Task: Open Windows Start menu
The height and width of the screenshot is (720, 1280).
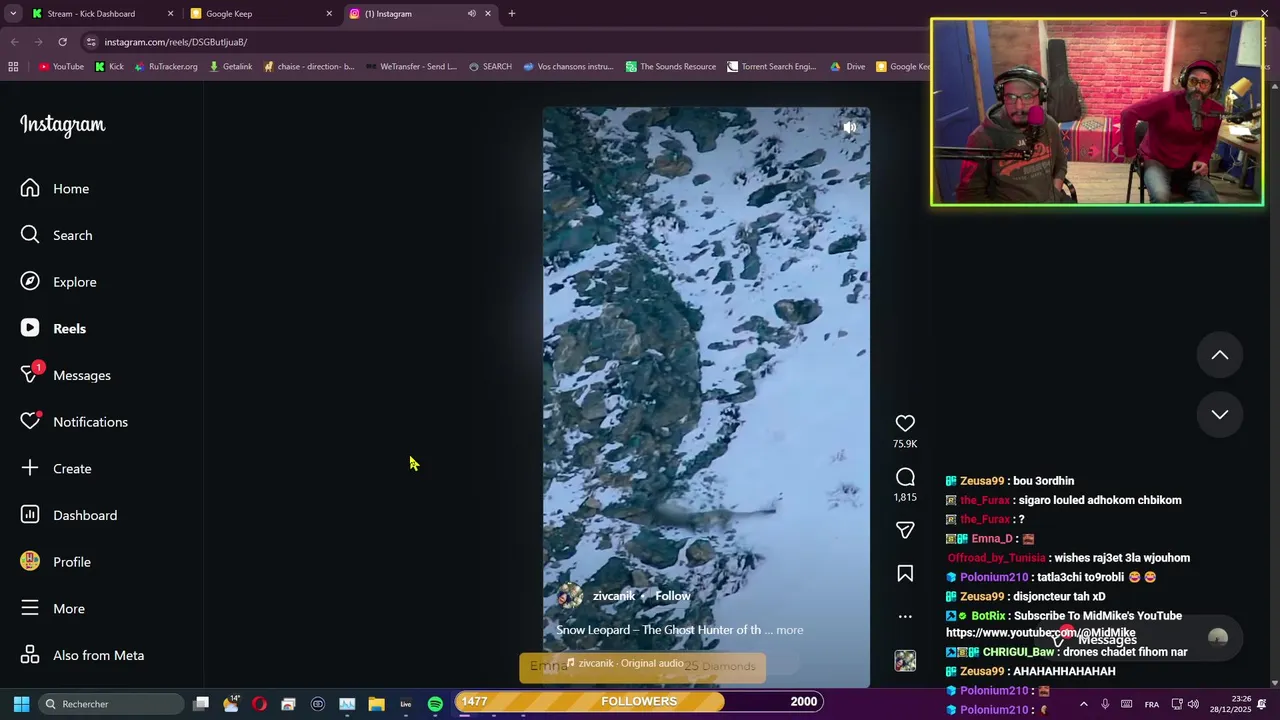Action: (x=21, y=704)
